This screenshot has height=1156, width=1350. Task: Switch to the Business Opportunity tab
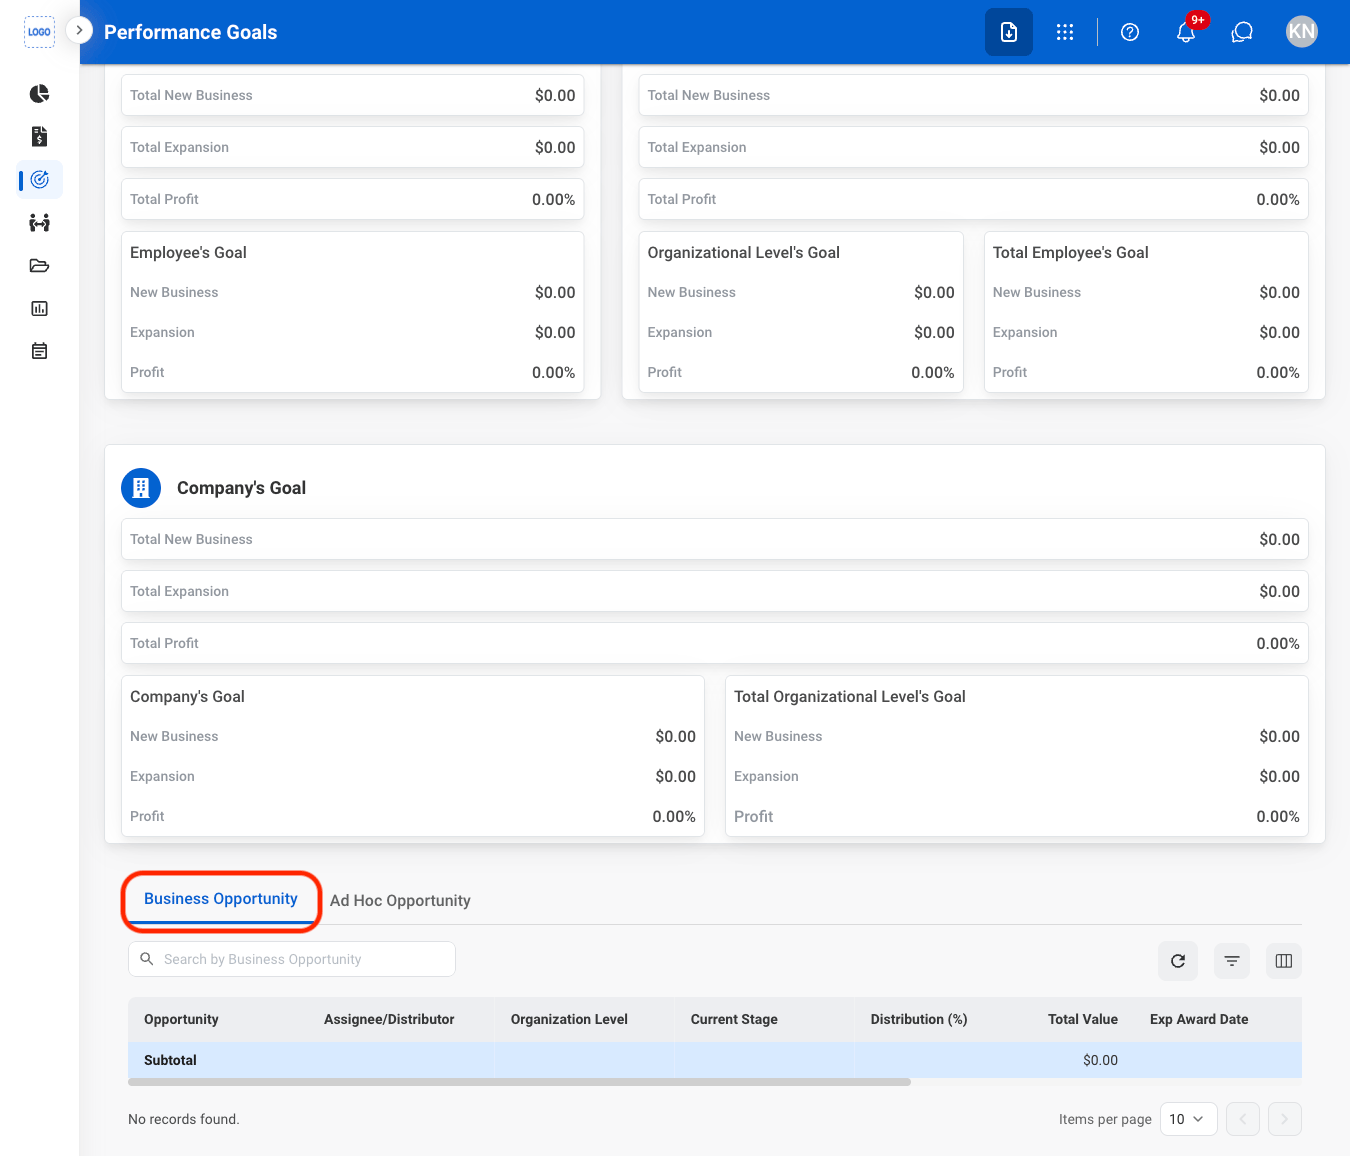click(221, 899)
